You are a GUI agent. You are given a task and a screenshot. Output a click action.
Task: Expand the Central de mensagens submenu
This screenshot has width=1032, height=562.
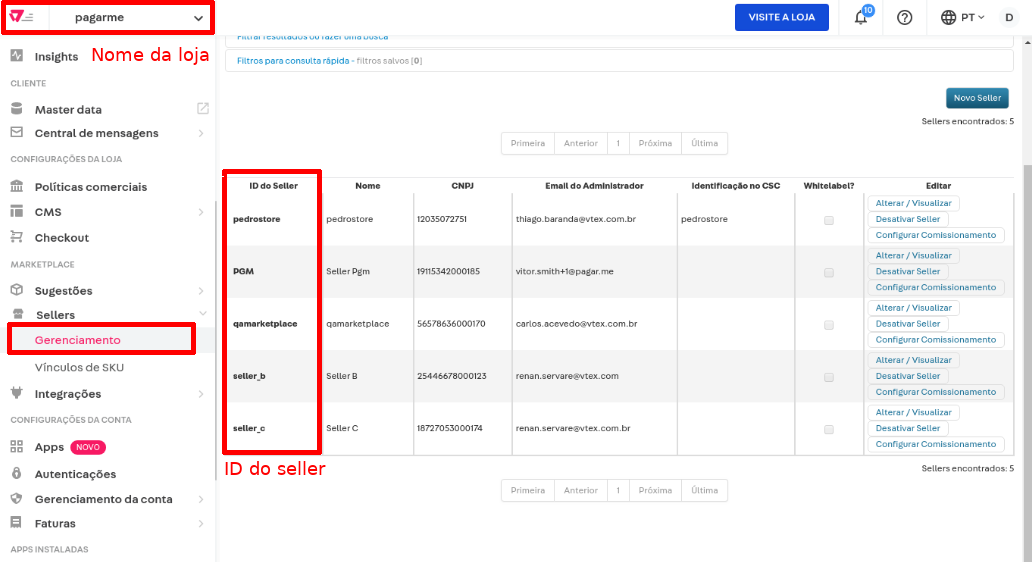point(201,133)
